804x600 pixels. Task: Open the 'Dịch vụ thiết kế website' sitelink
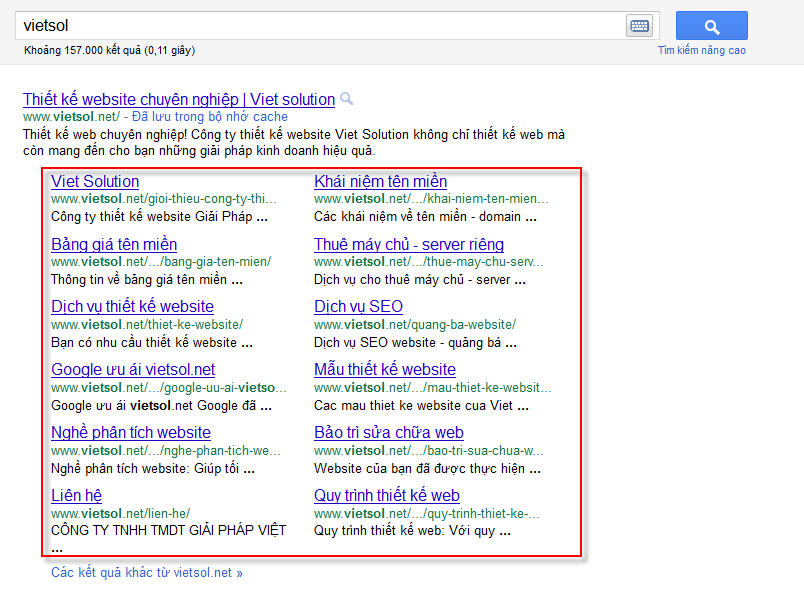pos(132,307)
